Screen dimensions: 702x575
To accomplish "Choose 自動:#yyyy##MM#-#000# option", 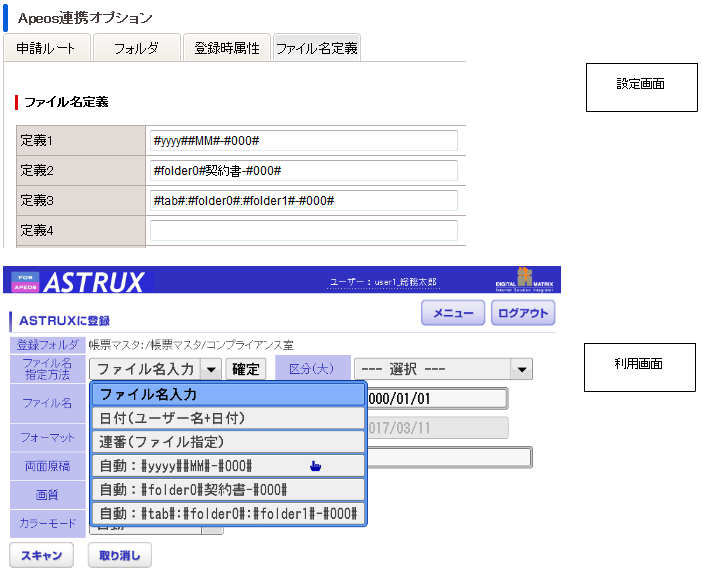I will pyautogui.click(x=228, y=466).
